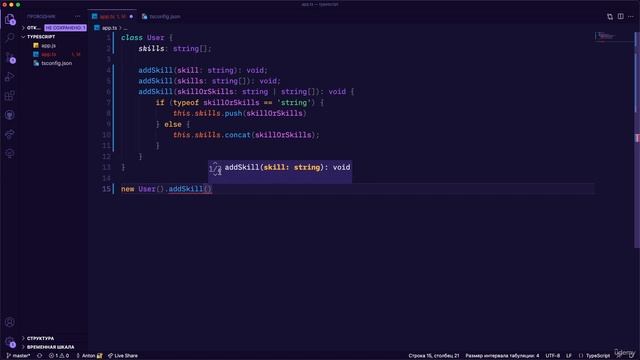Switch to the app.ts editor tab
This screenshot has height=360, width=640.
point(112,17)
